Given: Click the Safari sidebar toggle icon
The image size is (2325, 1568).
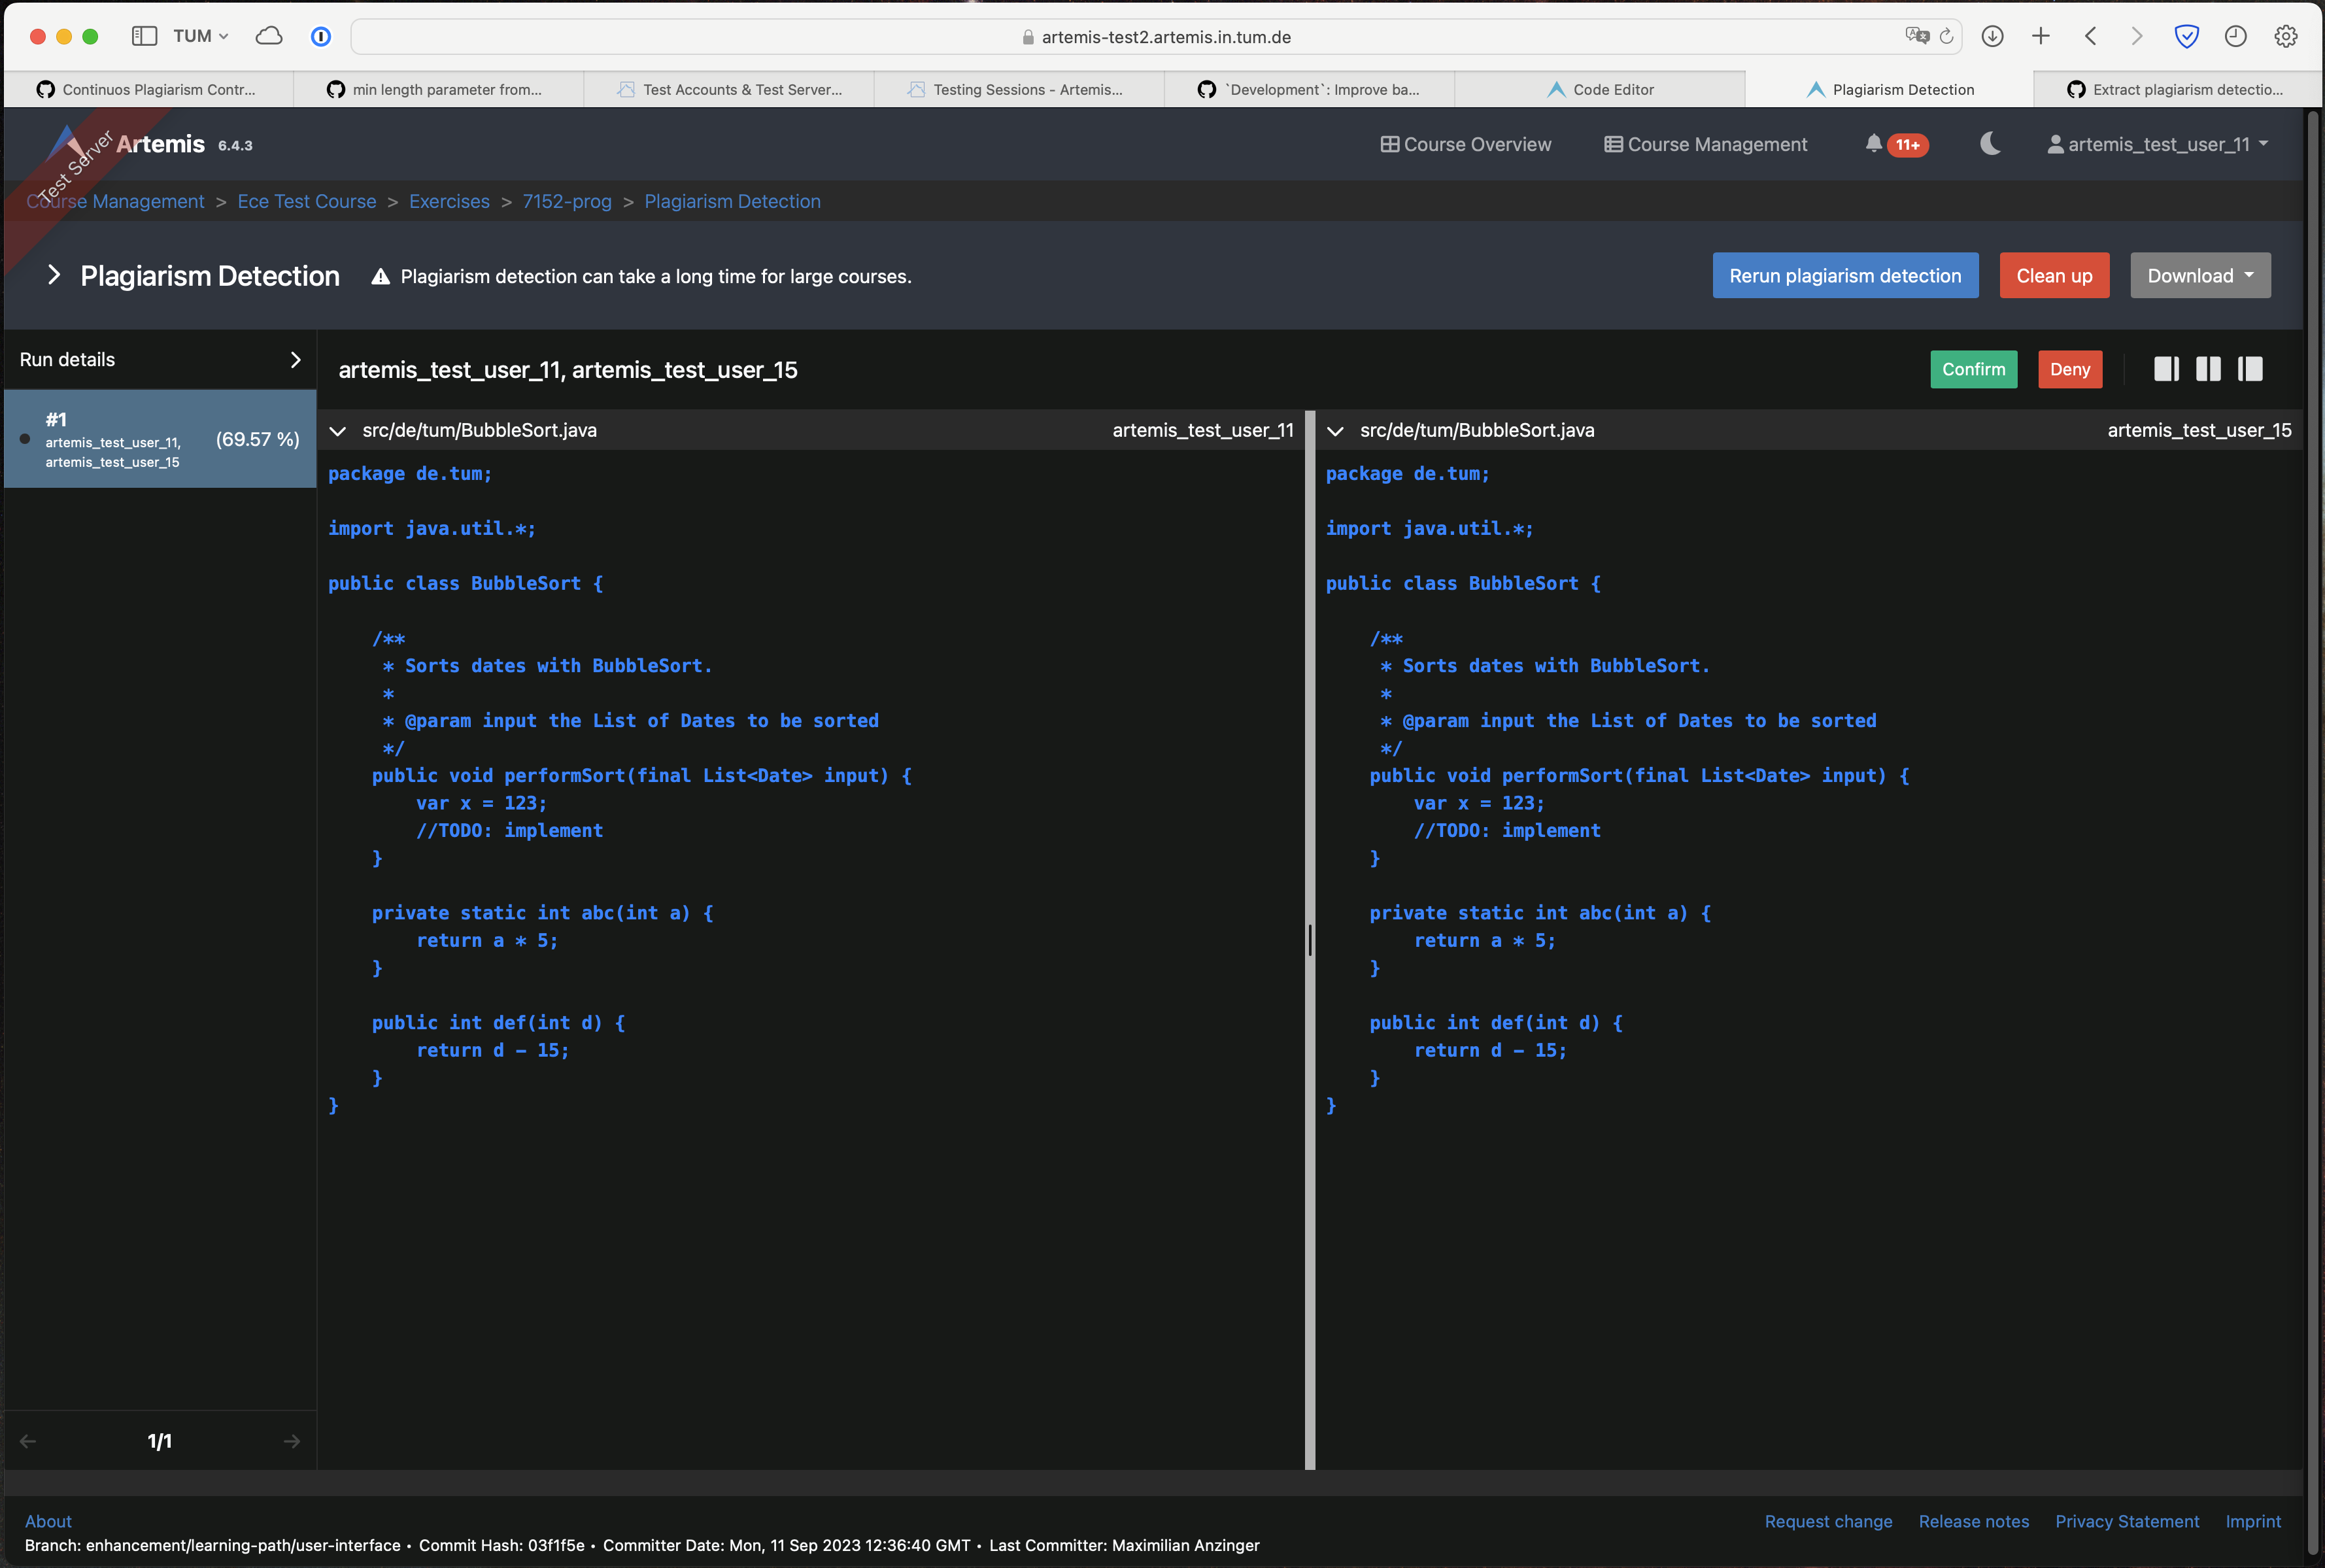Looking at the screenshot, I should tap(144, 36).
